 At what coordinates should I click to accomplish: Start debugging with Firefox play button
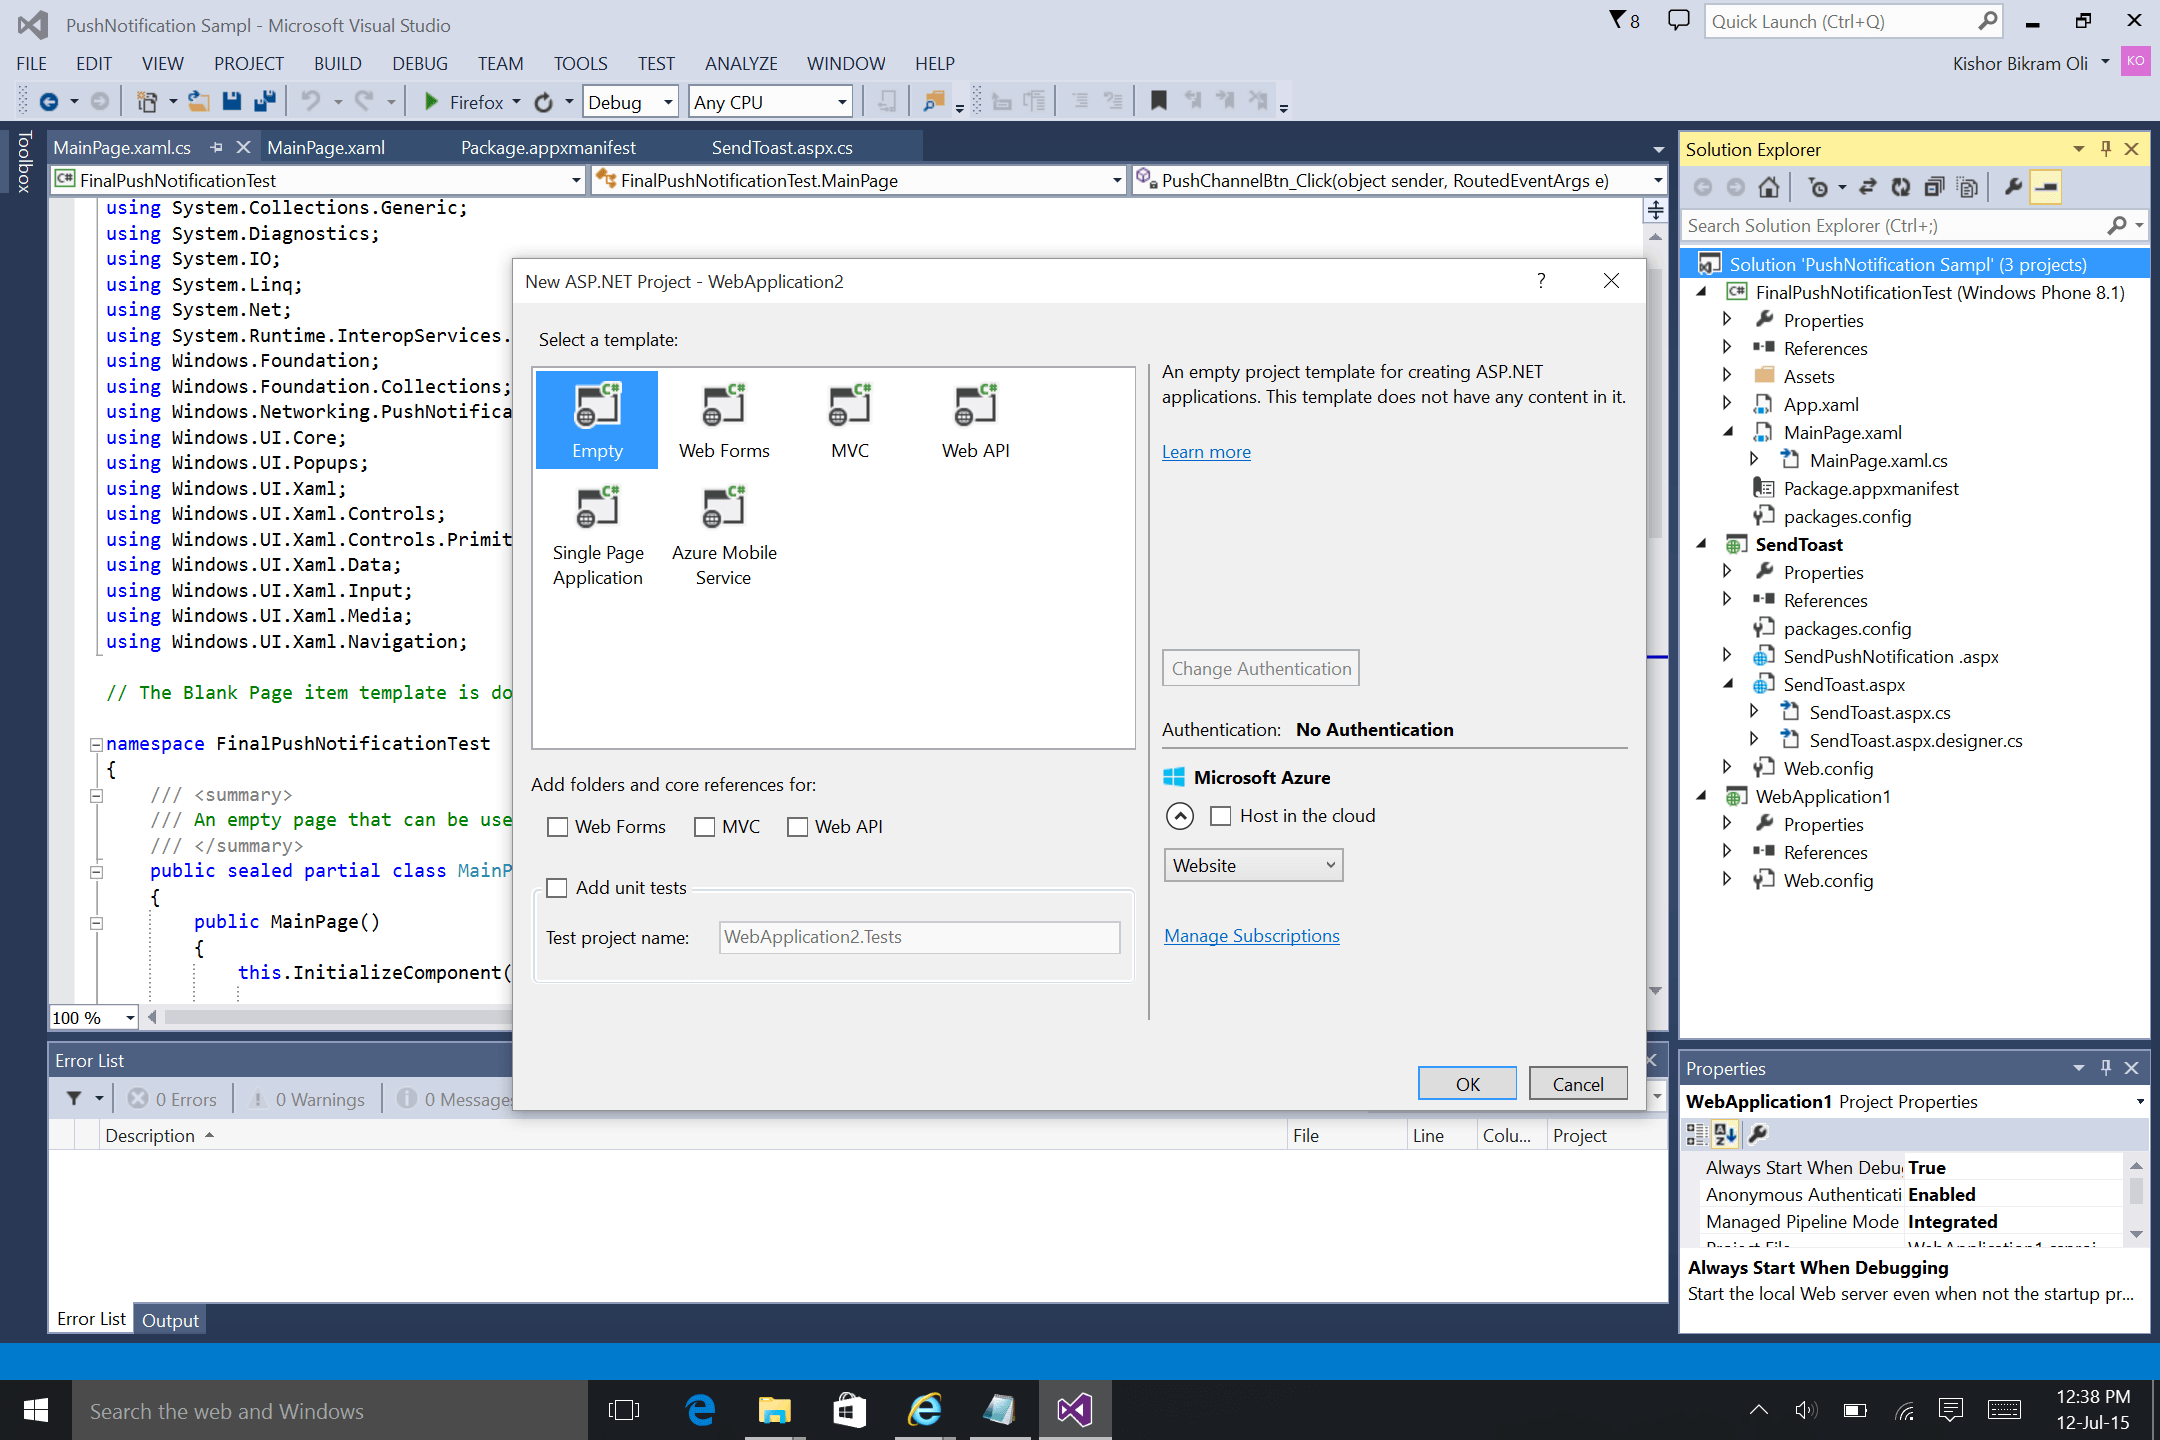[x=431, y=102]
